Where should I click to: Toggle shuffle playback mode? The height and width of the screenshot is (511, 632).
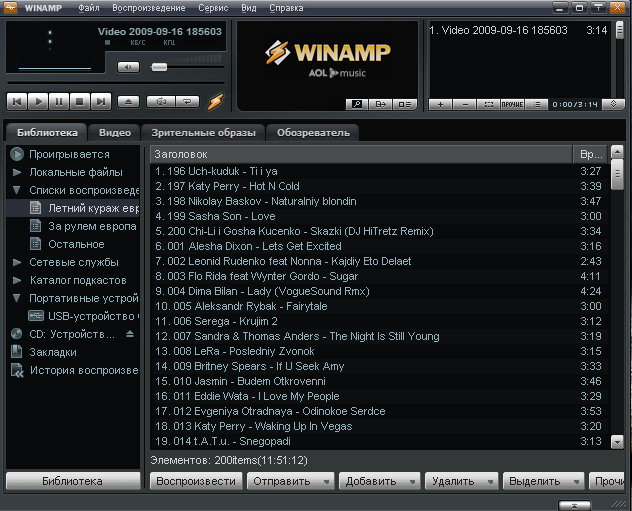tap(161, 102)
